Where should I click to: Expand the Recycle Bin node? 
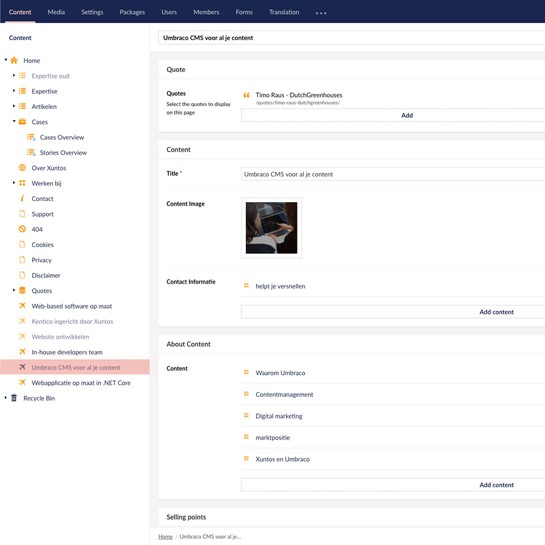tap(6, 397)
